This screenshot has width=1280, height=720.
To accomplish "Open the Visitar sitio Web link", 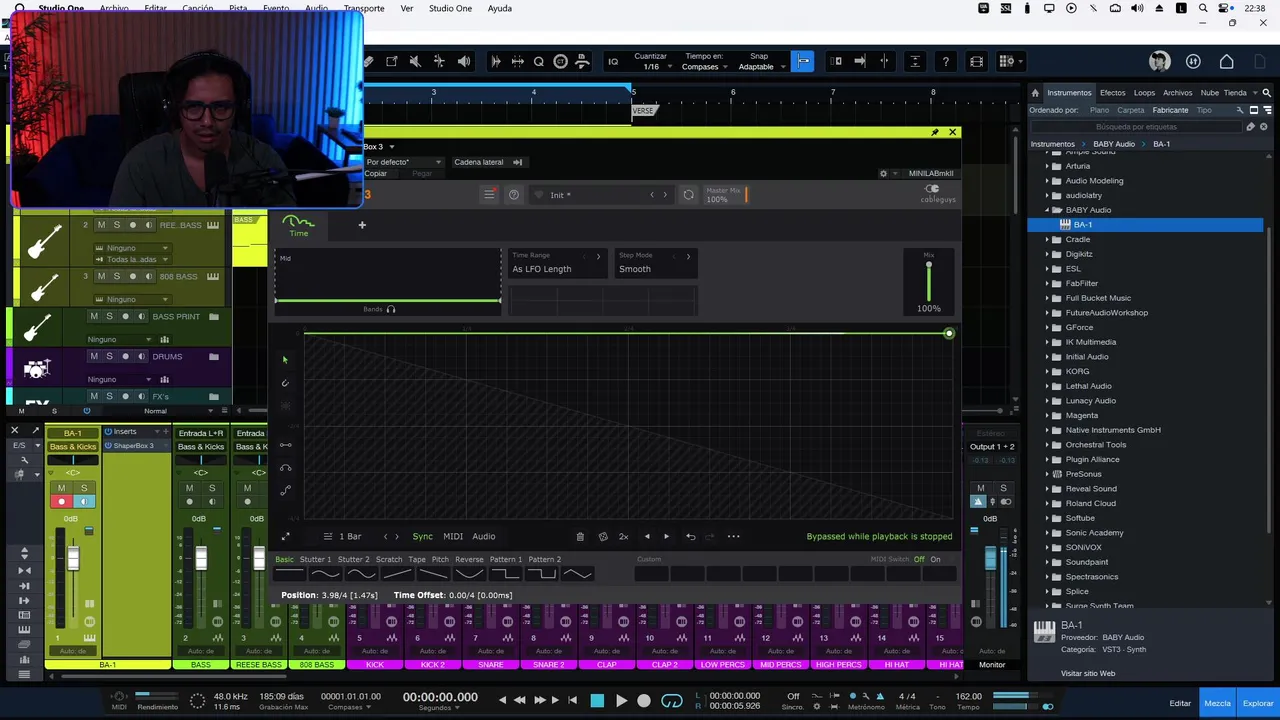I will click(x=1088, y=674).
